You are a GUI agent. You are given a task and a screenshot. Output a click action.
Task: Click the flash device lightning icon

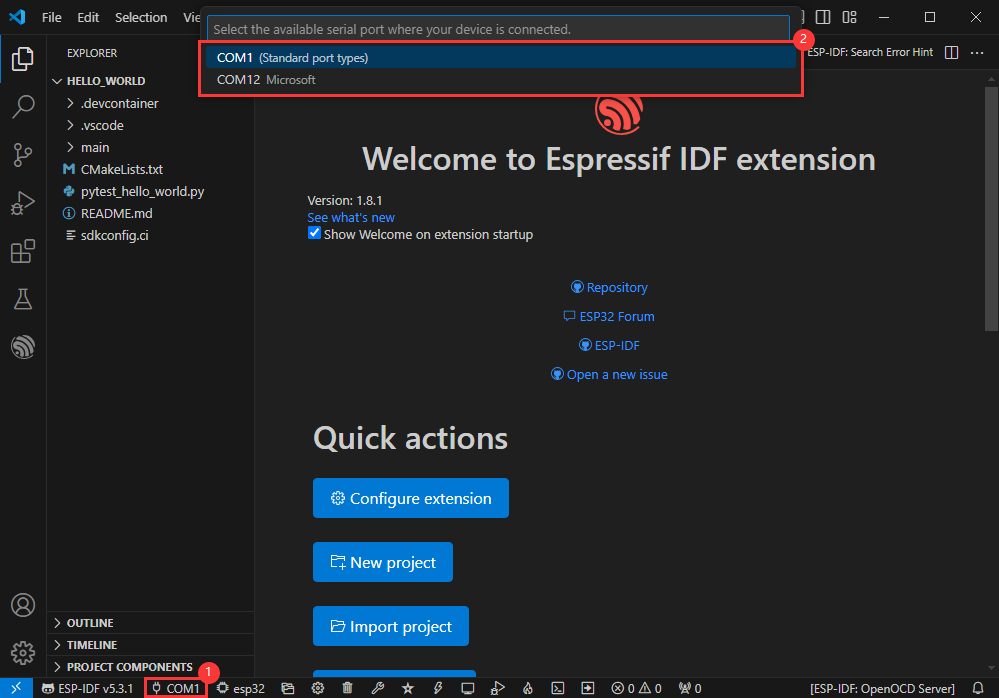pyautogui.click(x=438, y=688)
